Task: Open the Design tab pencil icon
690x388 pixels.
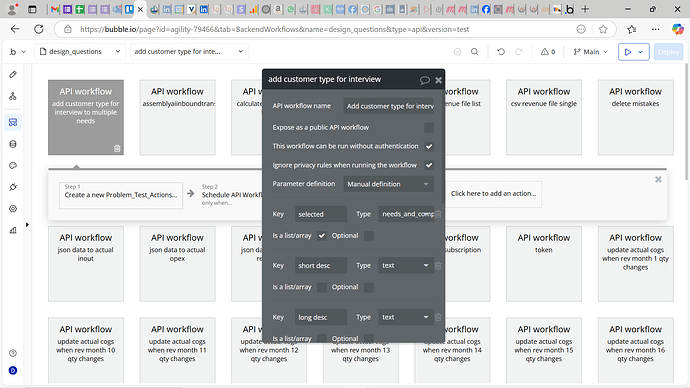Action: tap(13, 74)
